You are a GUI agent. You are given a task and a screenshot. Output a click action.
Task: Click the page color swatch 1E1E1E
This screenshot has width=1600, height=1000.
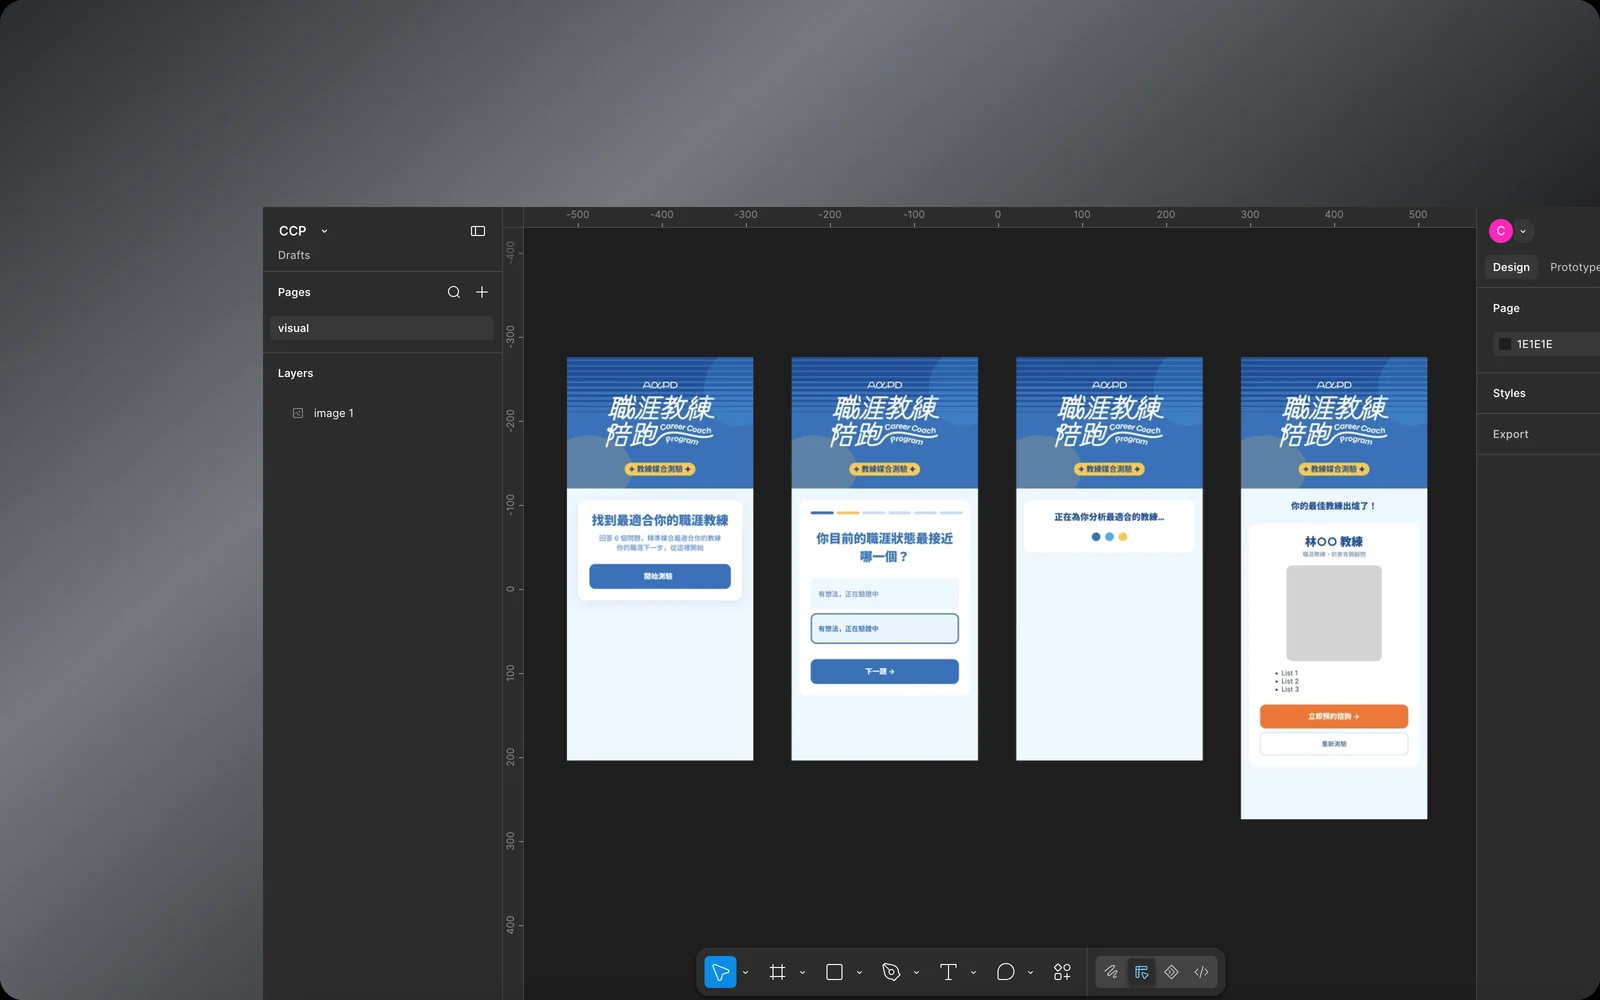(1505, 344)
